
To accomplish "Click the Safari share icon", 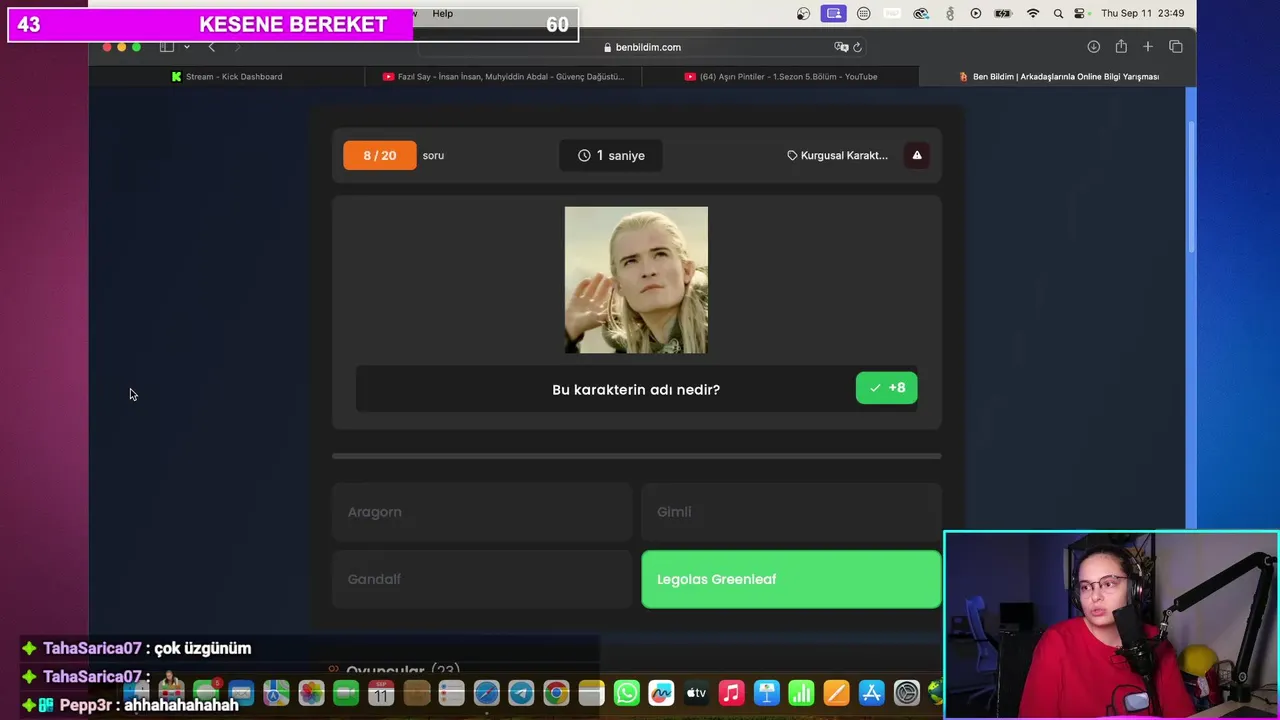I will (x=1121, y=47).
